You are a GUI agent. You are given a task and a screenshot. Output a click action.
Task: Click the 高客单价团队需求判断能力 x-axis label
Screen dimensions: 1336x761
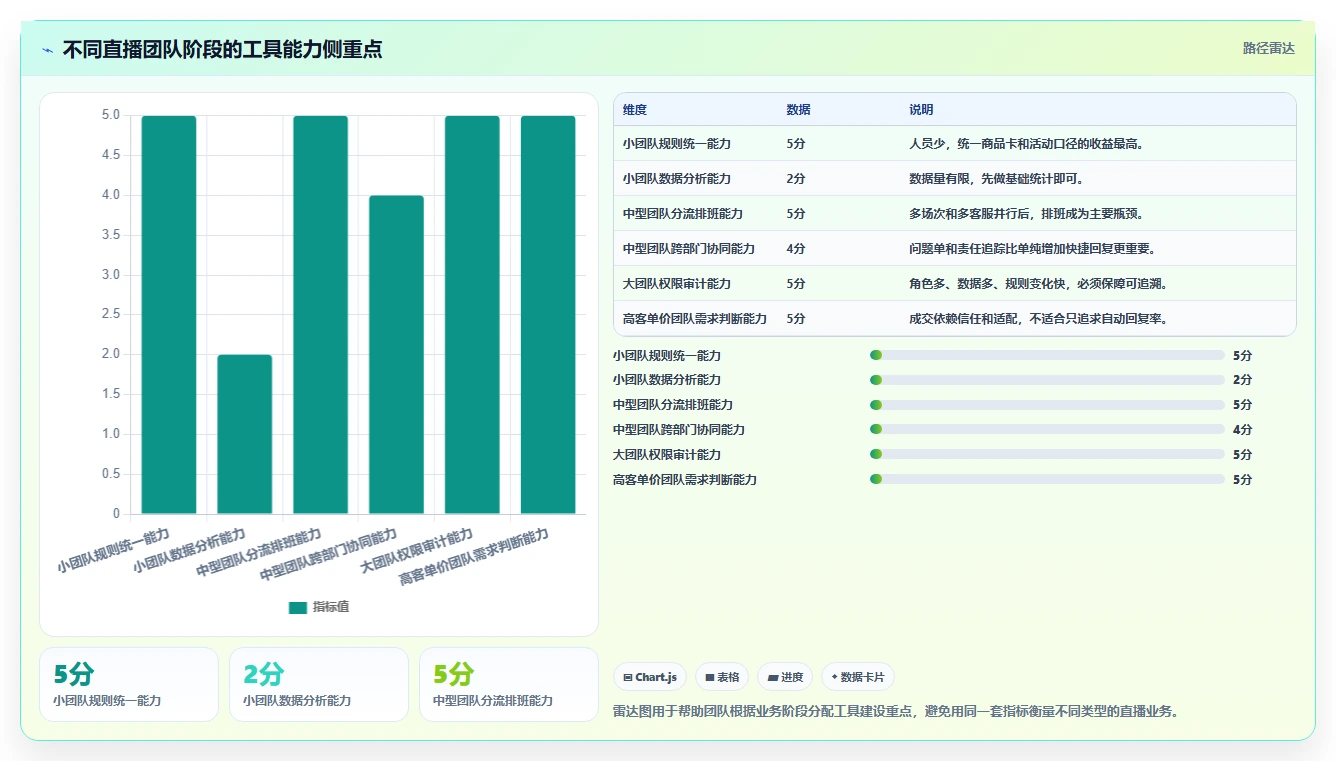coord(474,557)
